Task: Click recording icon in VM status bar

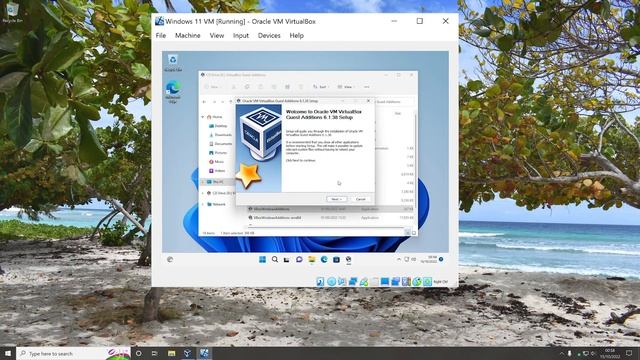Action: point(396,282)
